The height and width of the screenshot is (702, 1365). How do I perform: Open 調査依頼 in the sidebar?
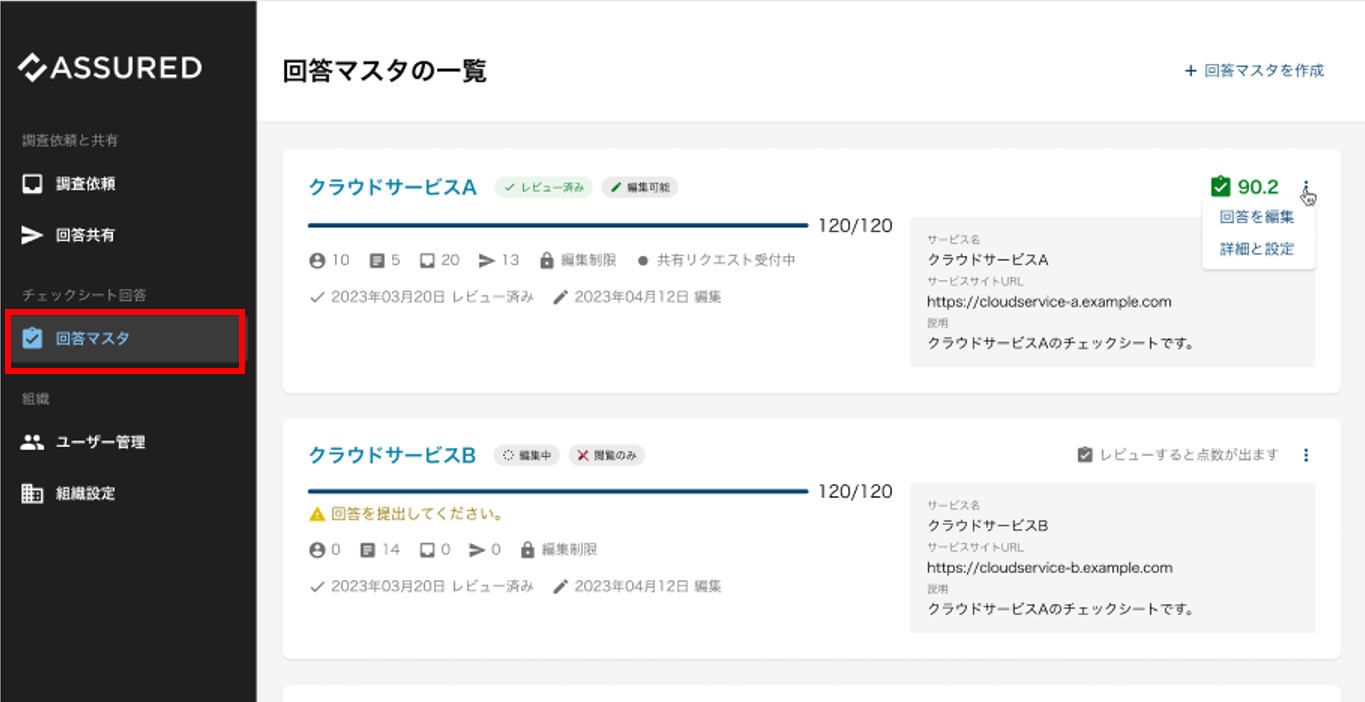pos(85,184)
